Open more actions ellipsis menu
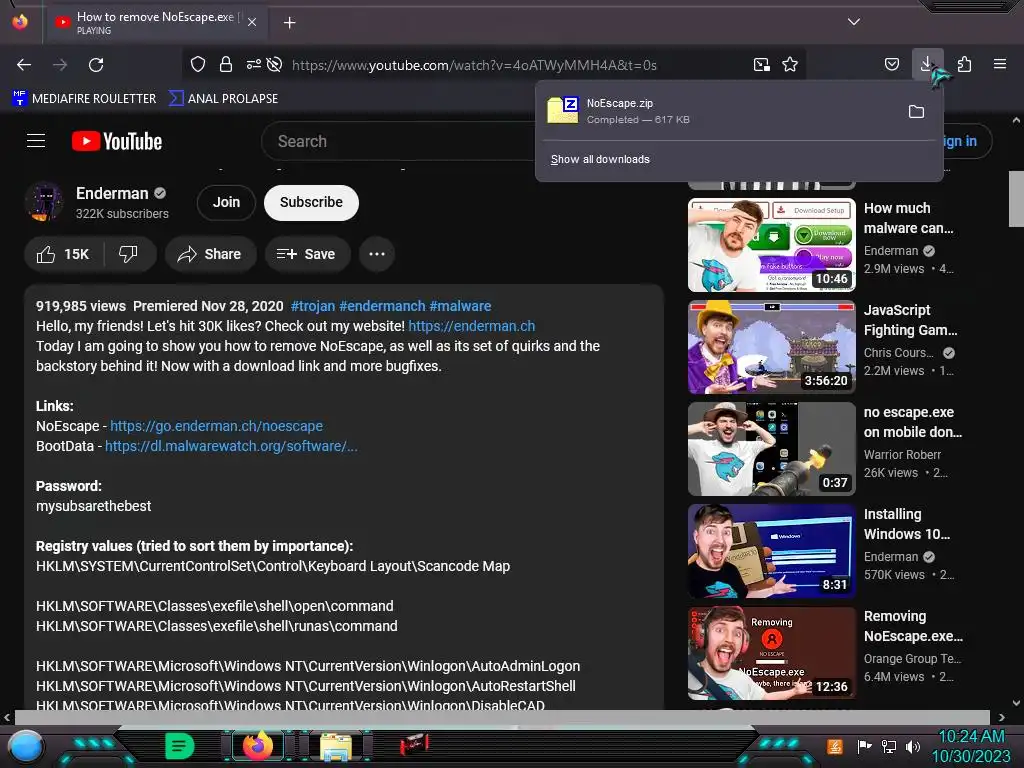This screenshot has height=768, width=1024. (x=377, y=254)
